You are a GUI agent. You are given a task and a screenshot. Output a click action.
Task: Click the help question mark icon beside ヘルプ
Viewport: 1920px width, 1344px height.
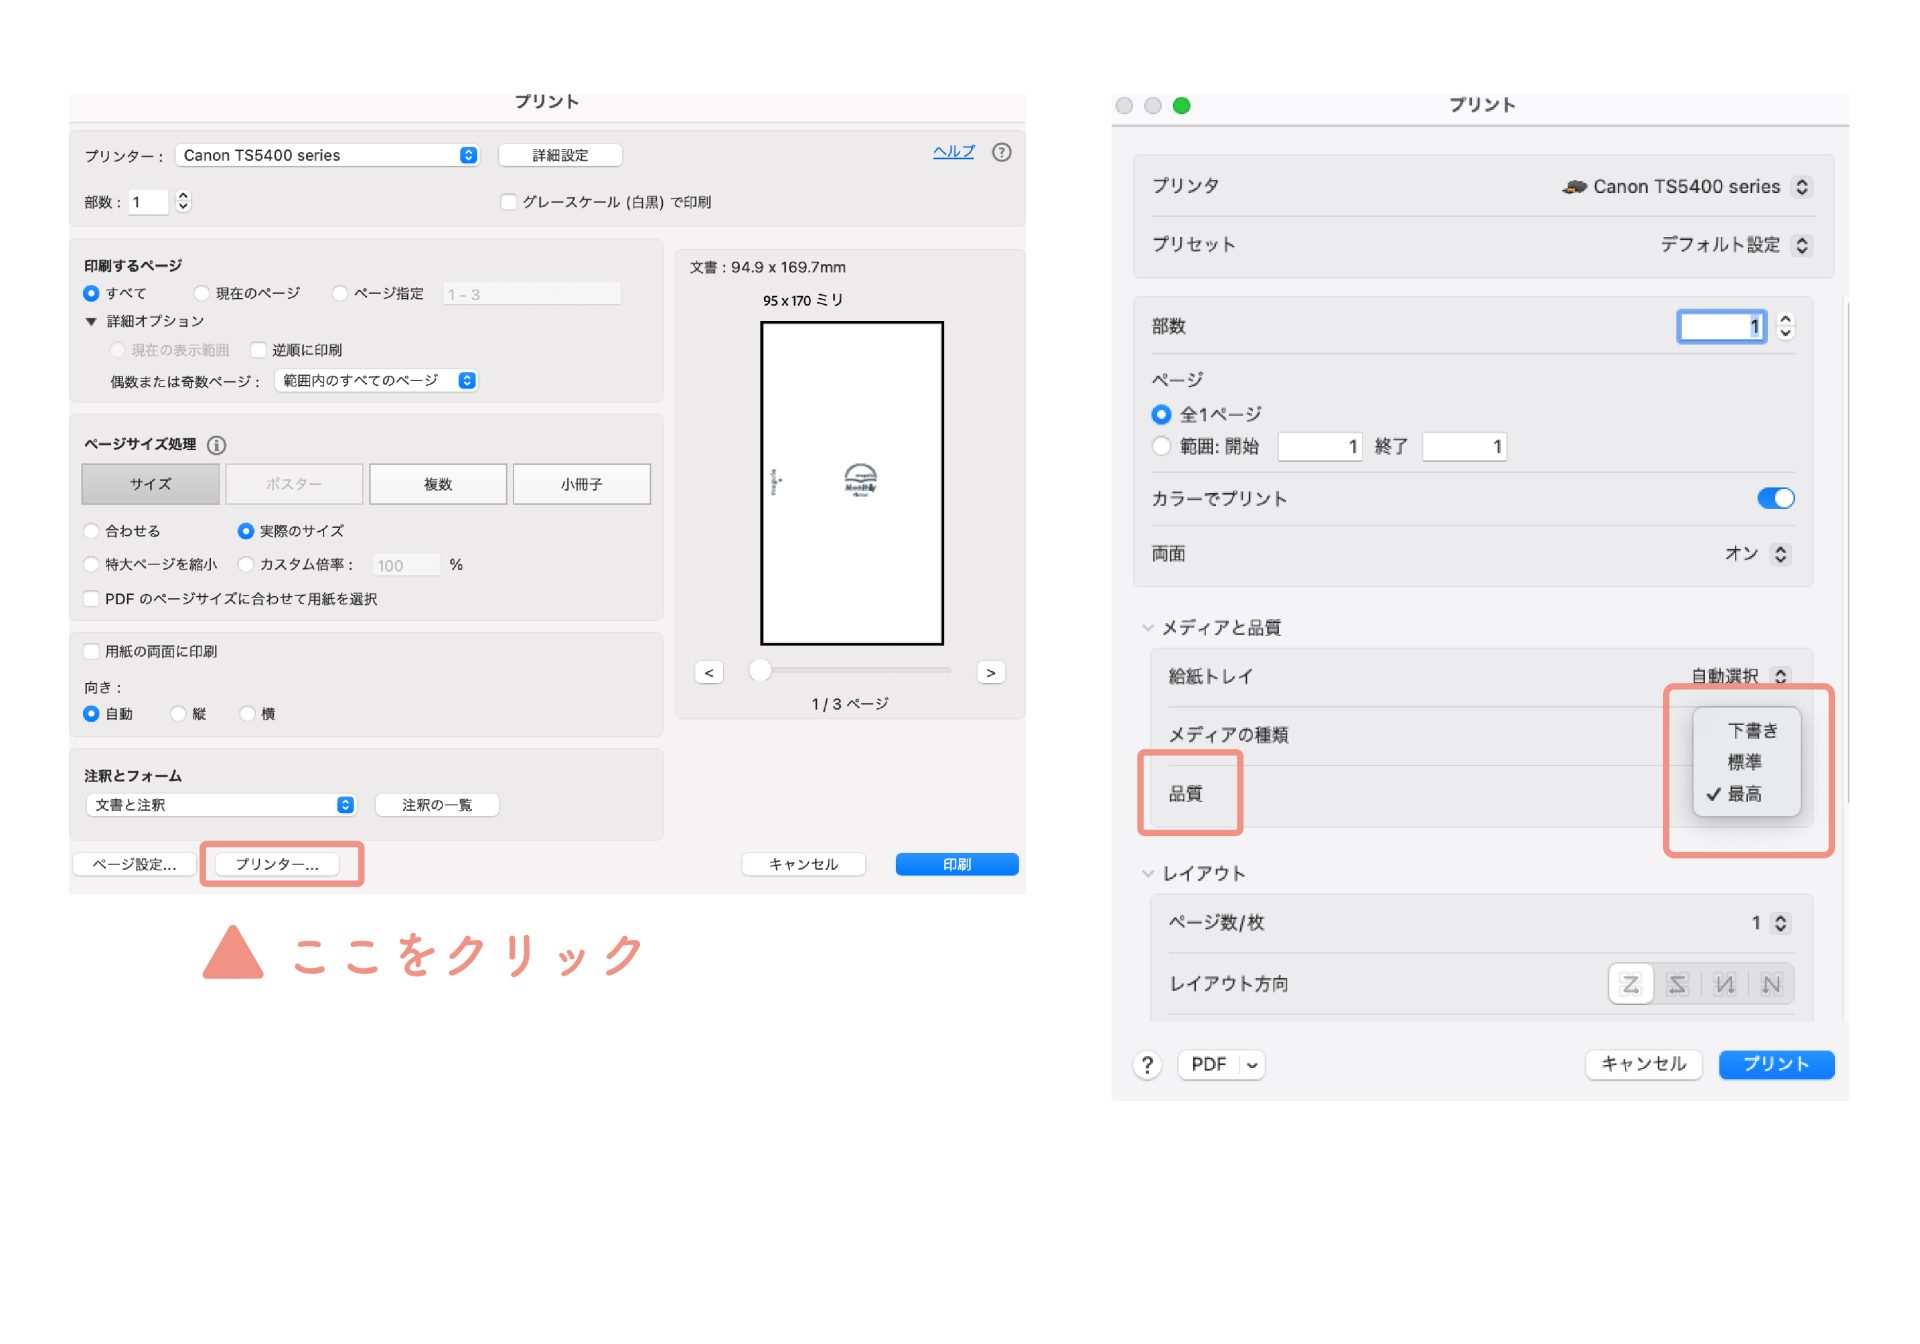(1001, 152)
